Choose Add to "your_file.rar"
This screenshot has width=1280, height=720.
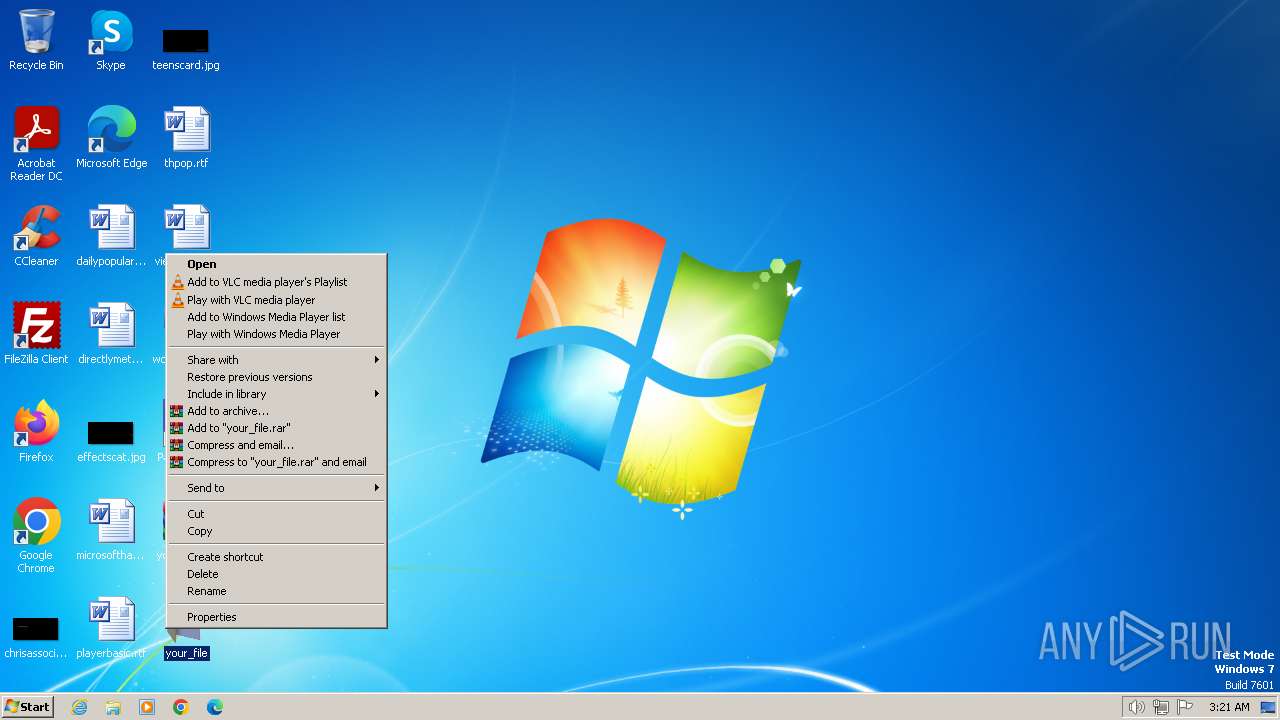pyautogui.click(x=276, y=428)
